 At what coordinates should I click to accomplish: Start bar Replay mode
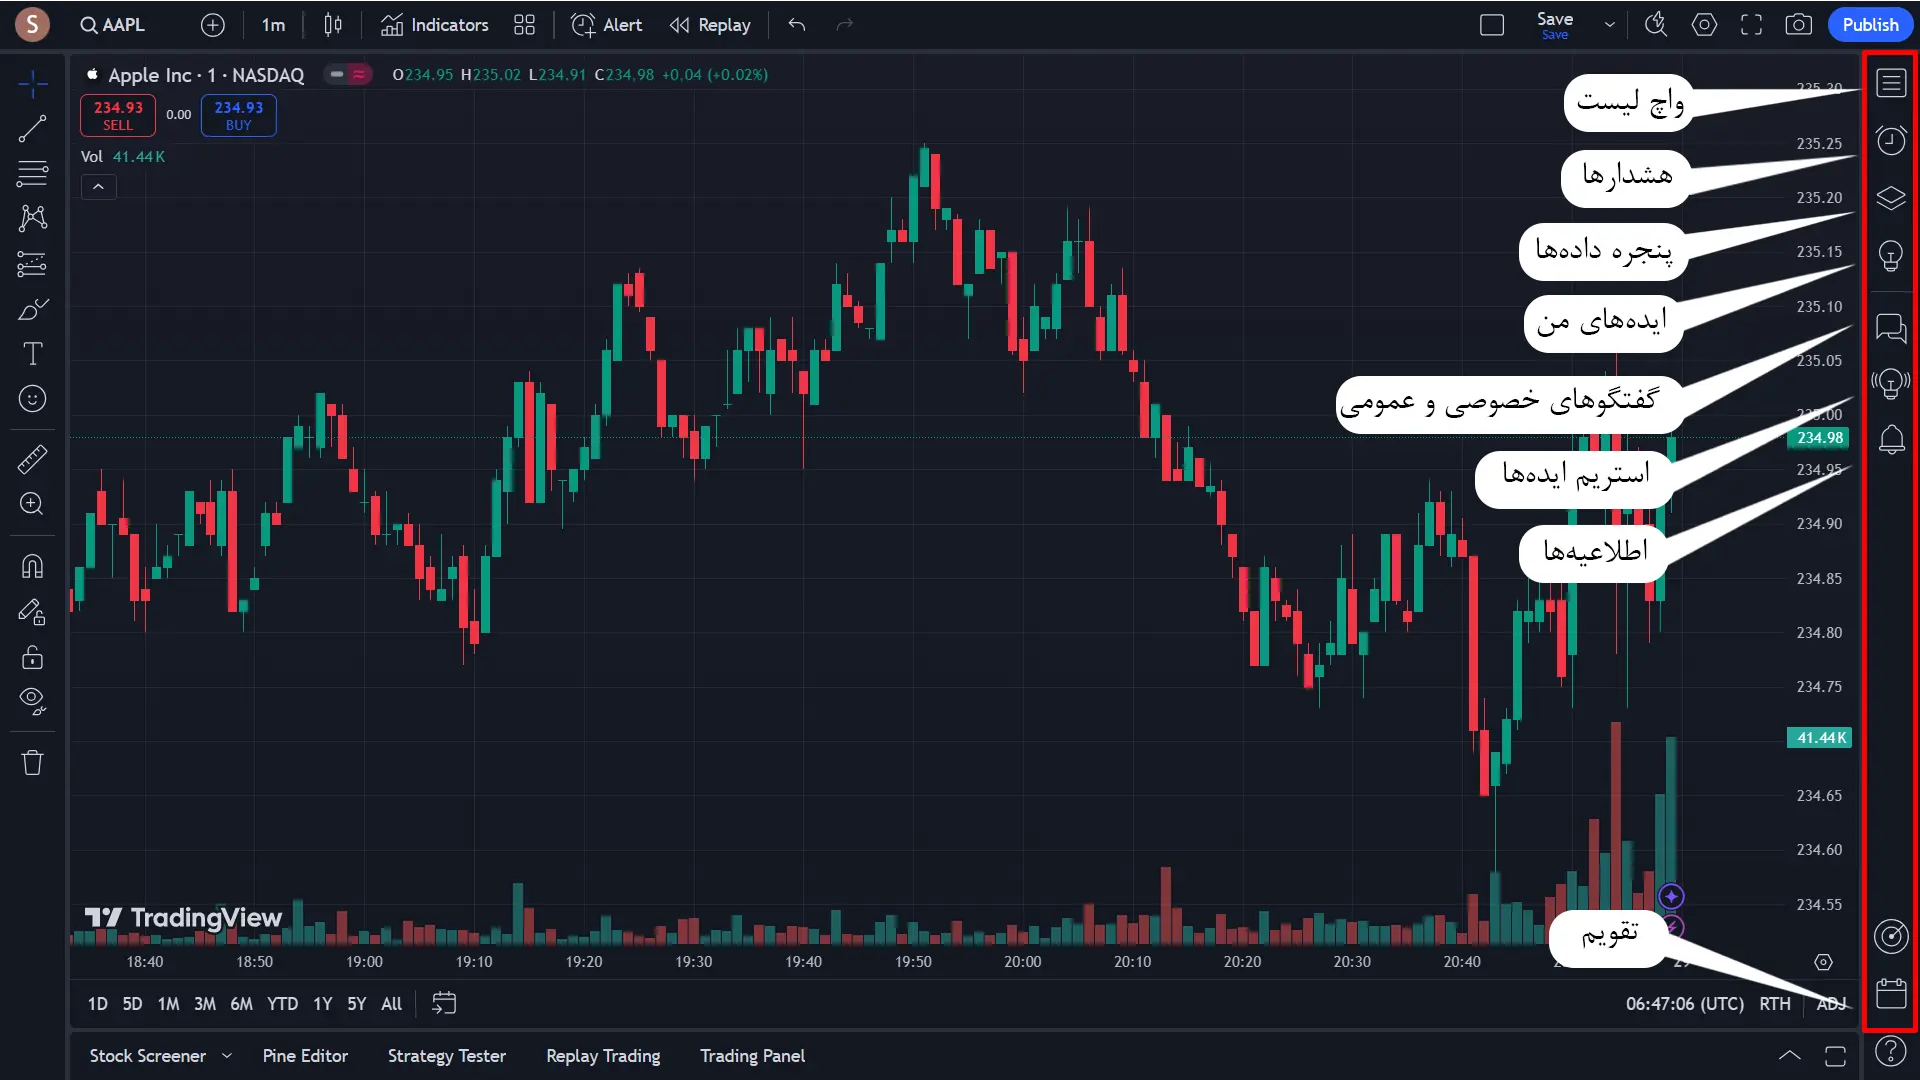click(710, 25)
